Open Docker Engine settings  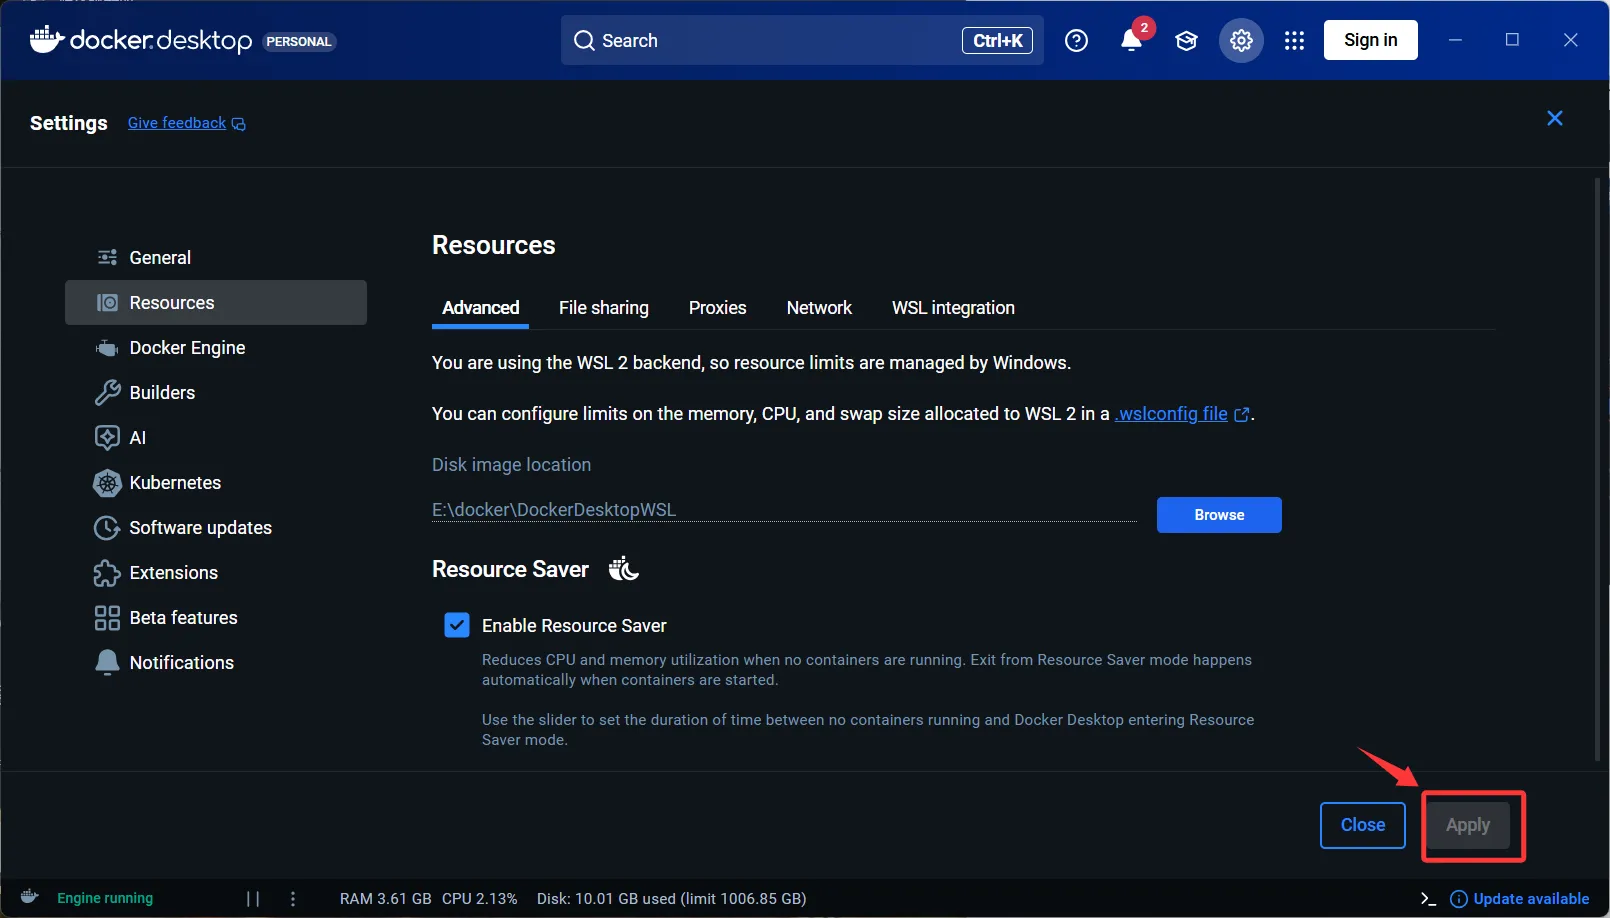[216, 347]
